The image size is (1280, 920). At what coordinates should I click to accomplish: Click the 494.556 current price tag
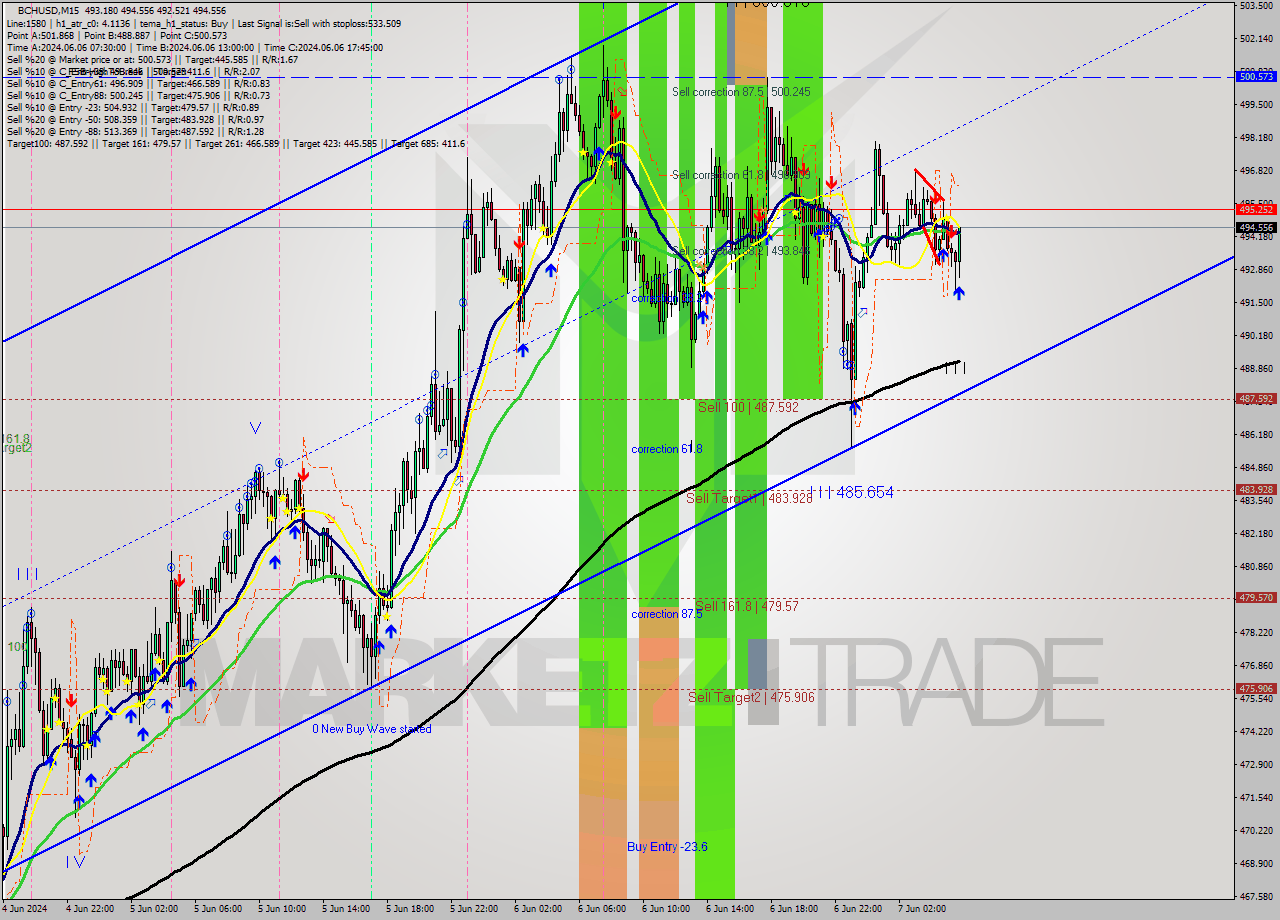pyautogui.click(x=1256, y=227)
